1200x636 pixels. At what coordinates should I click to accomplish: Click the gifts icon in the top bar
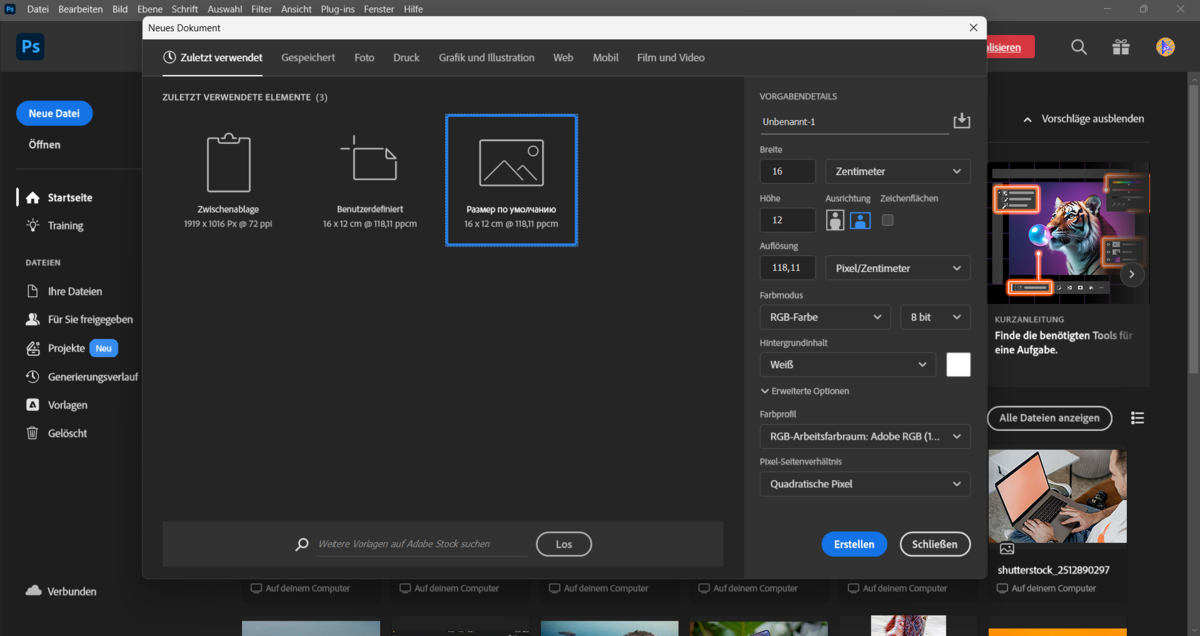click(x=1120, y=46)
